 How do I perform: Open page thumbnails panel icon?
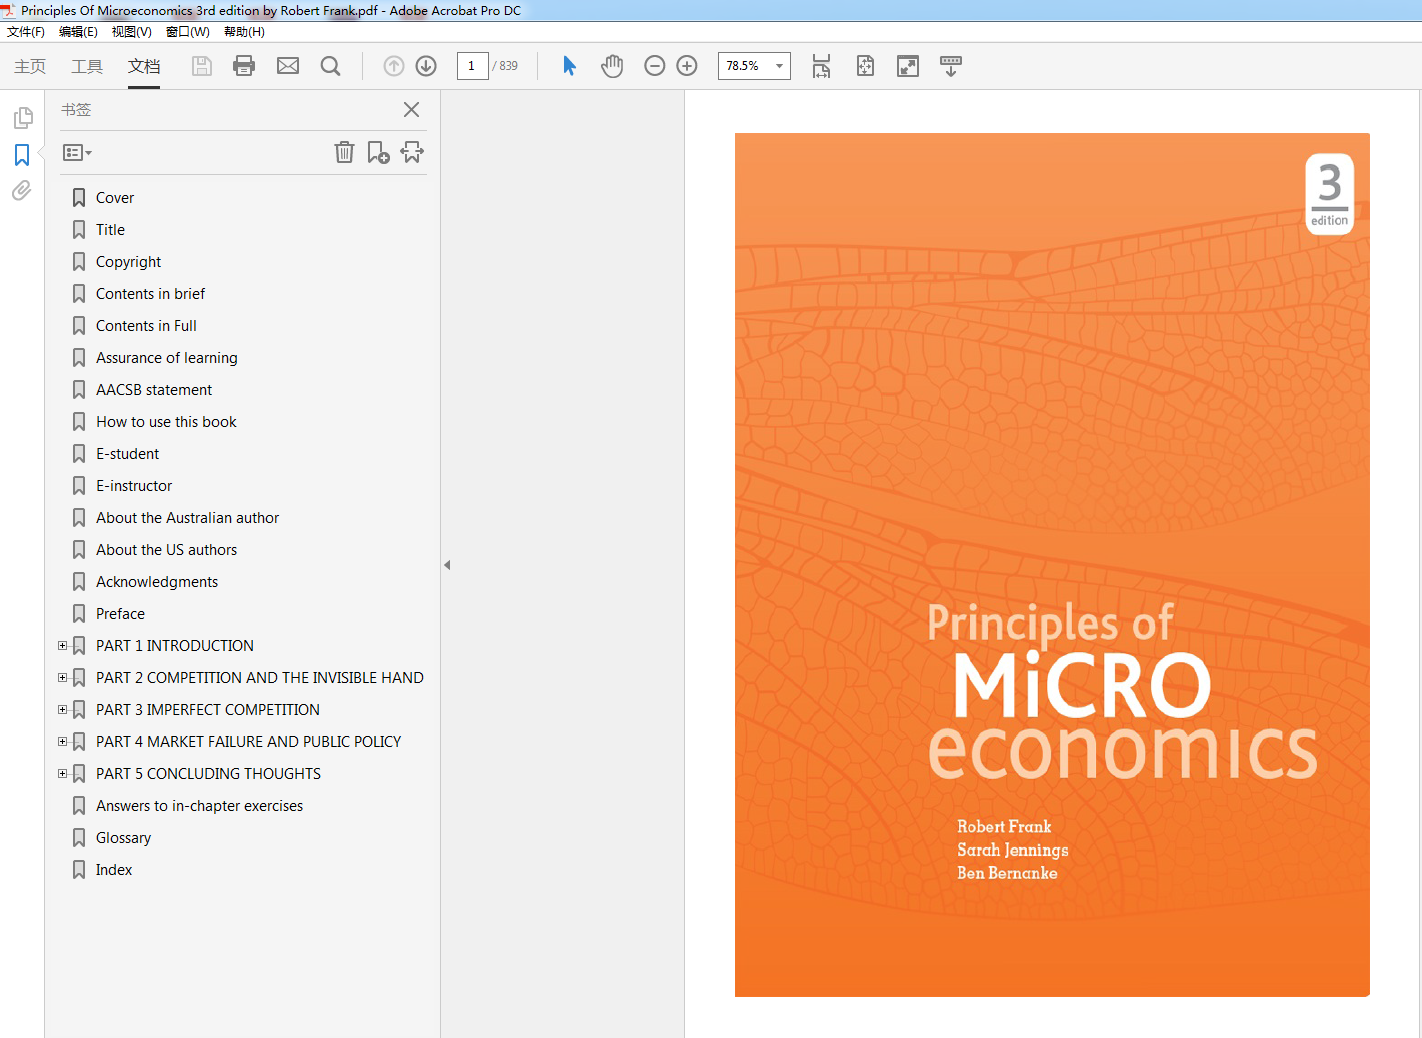[x=23, y=118]
